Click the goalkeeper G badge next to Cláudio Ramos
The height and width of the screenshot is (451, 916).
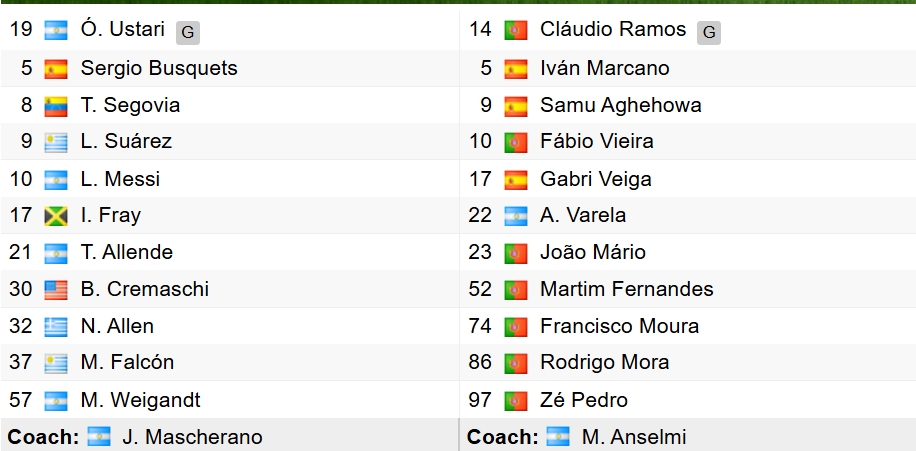tap(709, 32)
